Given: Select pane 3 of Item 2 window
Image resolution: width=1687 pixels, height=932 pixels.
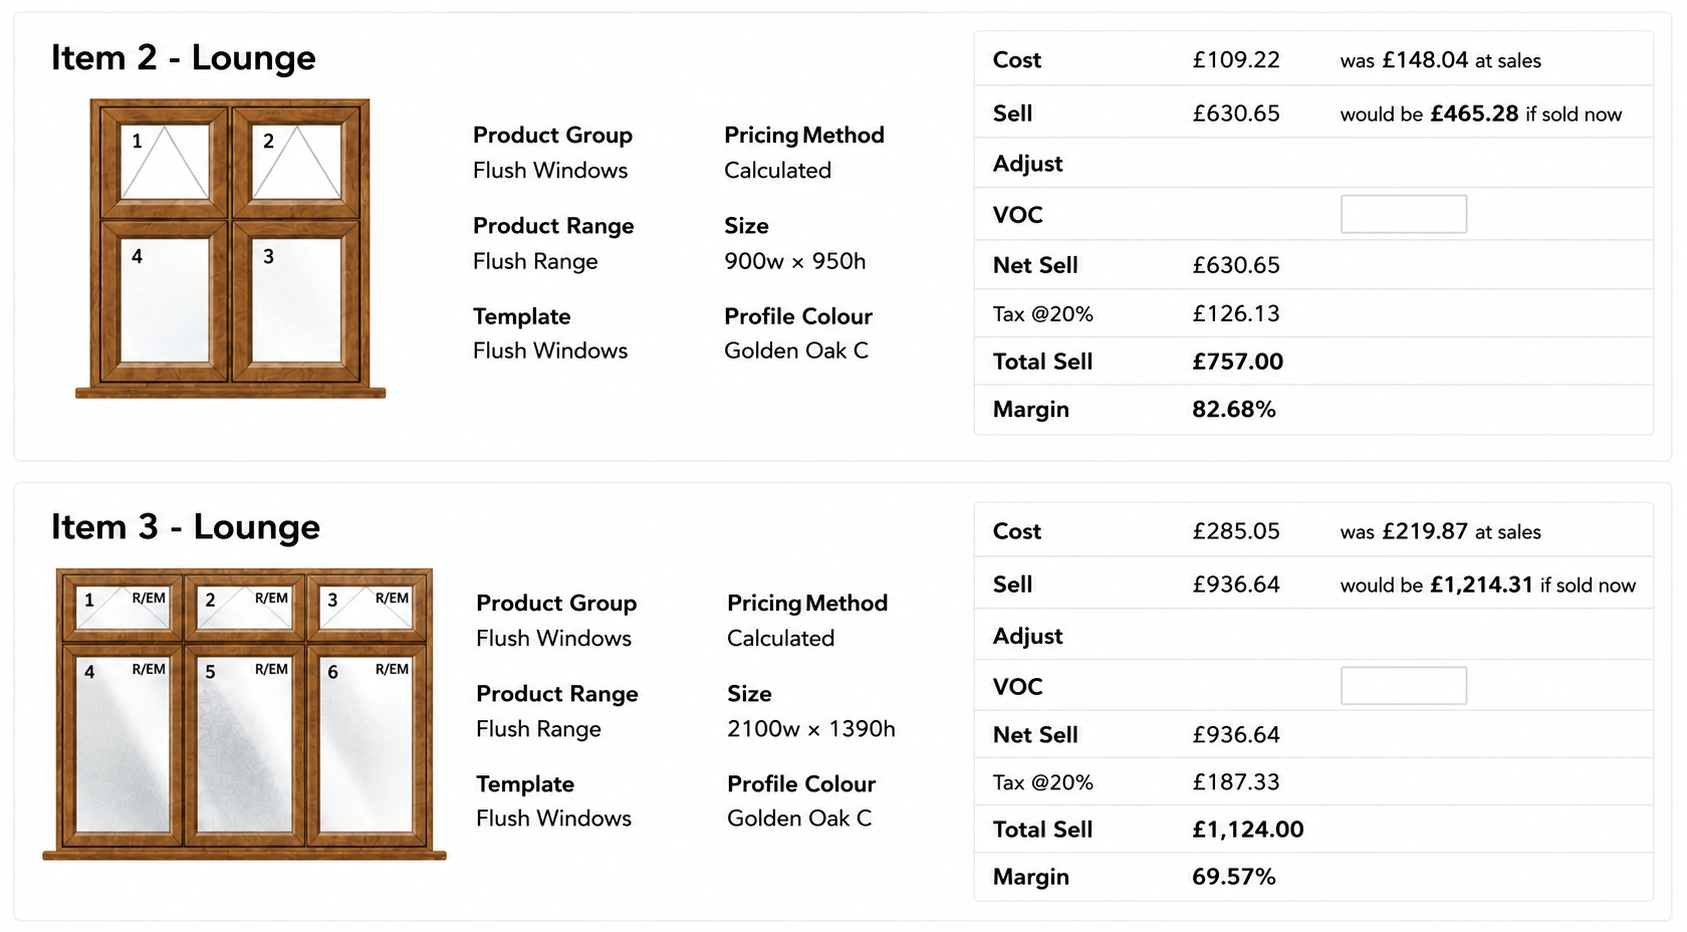Looking at the screenshot, I should coord(296,300).
